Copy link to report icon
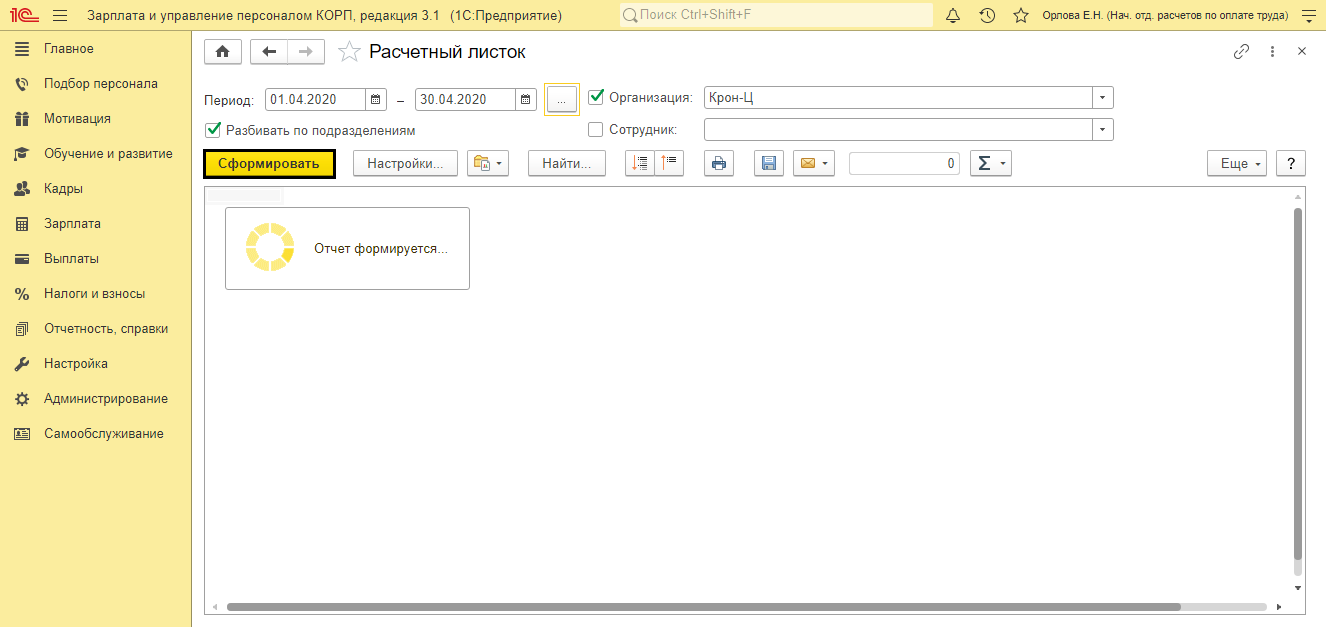The height and width of the screenshot is (627, 1326). (1241, 52)
